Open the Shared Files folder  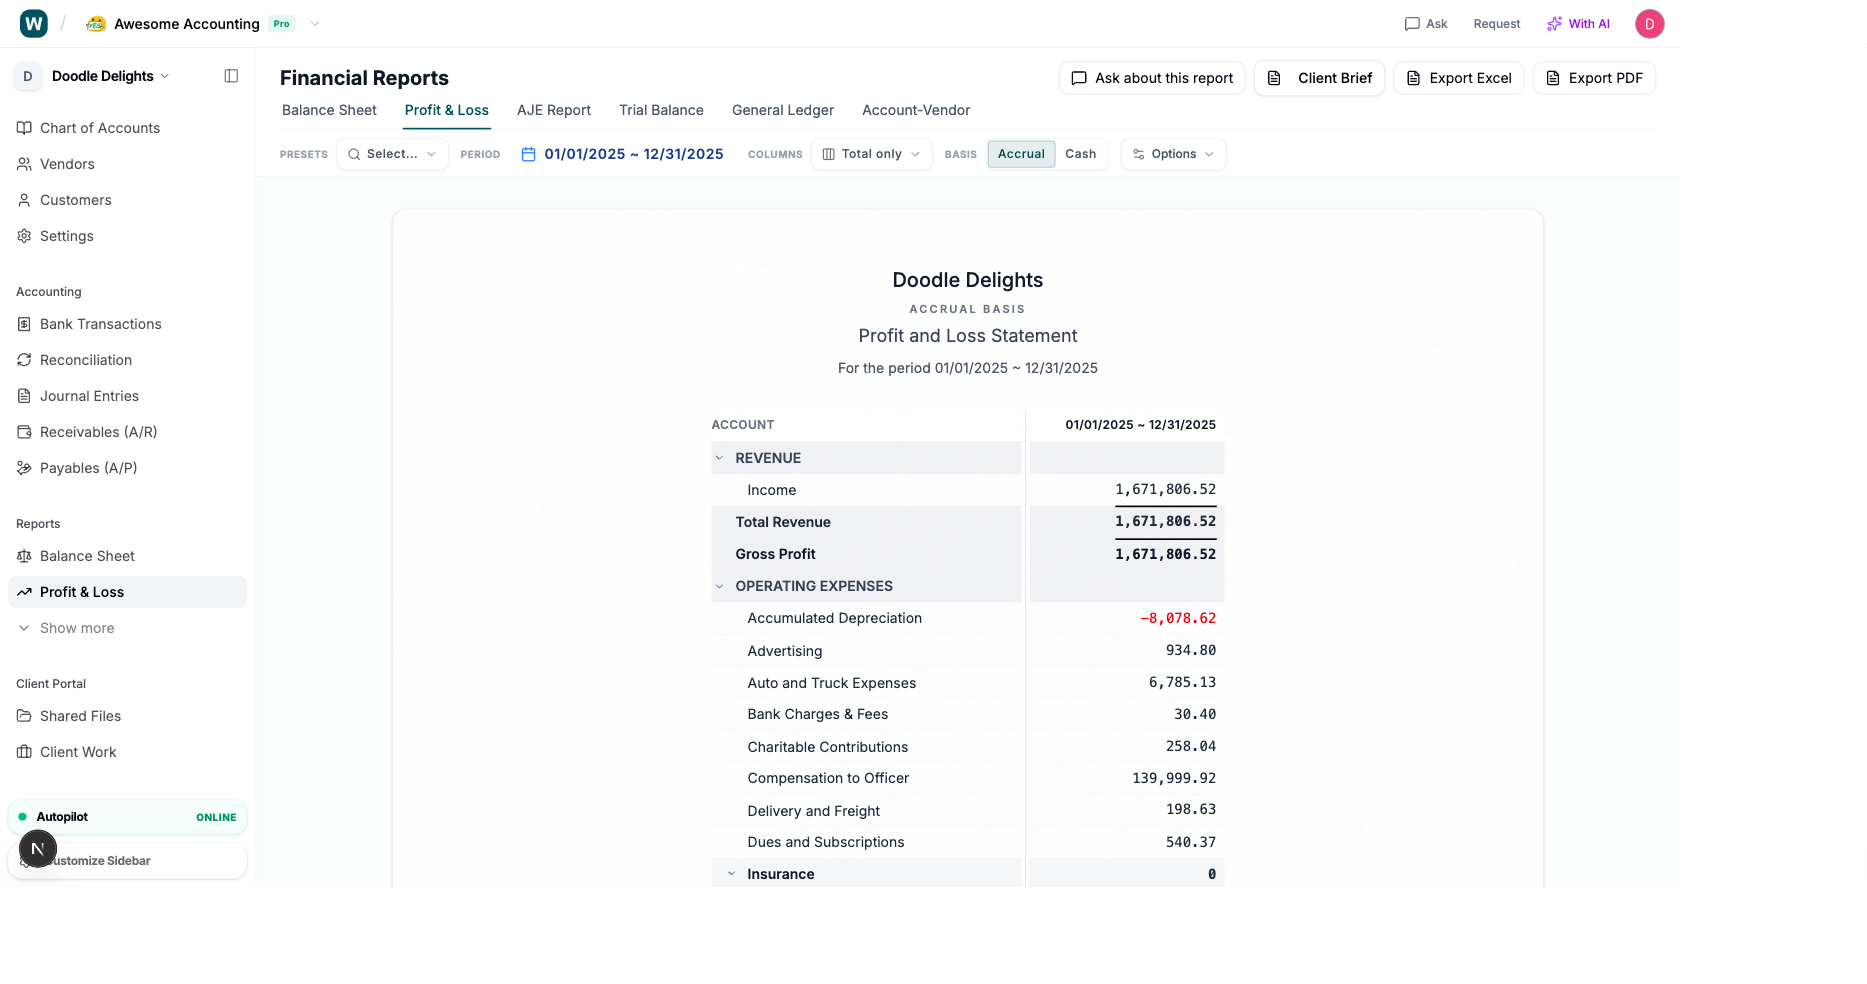point(80,716)
